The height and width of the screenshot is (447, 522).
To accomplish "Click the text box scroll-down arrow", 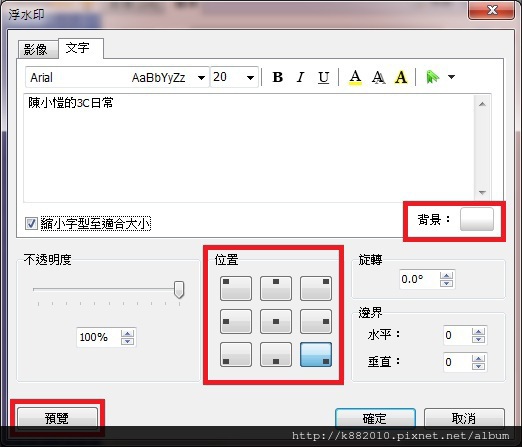I will pyautogui.click(x=482, y=192).
